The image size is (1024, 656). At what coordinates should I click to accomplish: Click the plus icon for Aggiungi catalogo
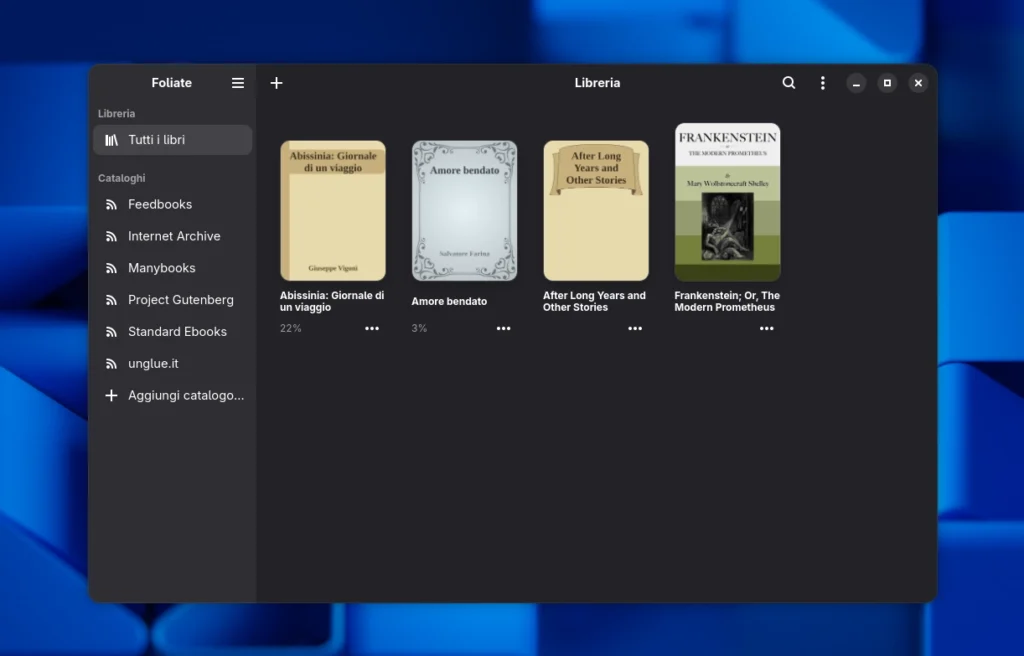(111, 396)
